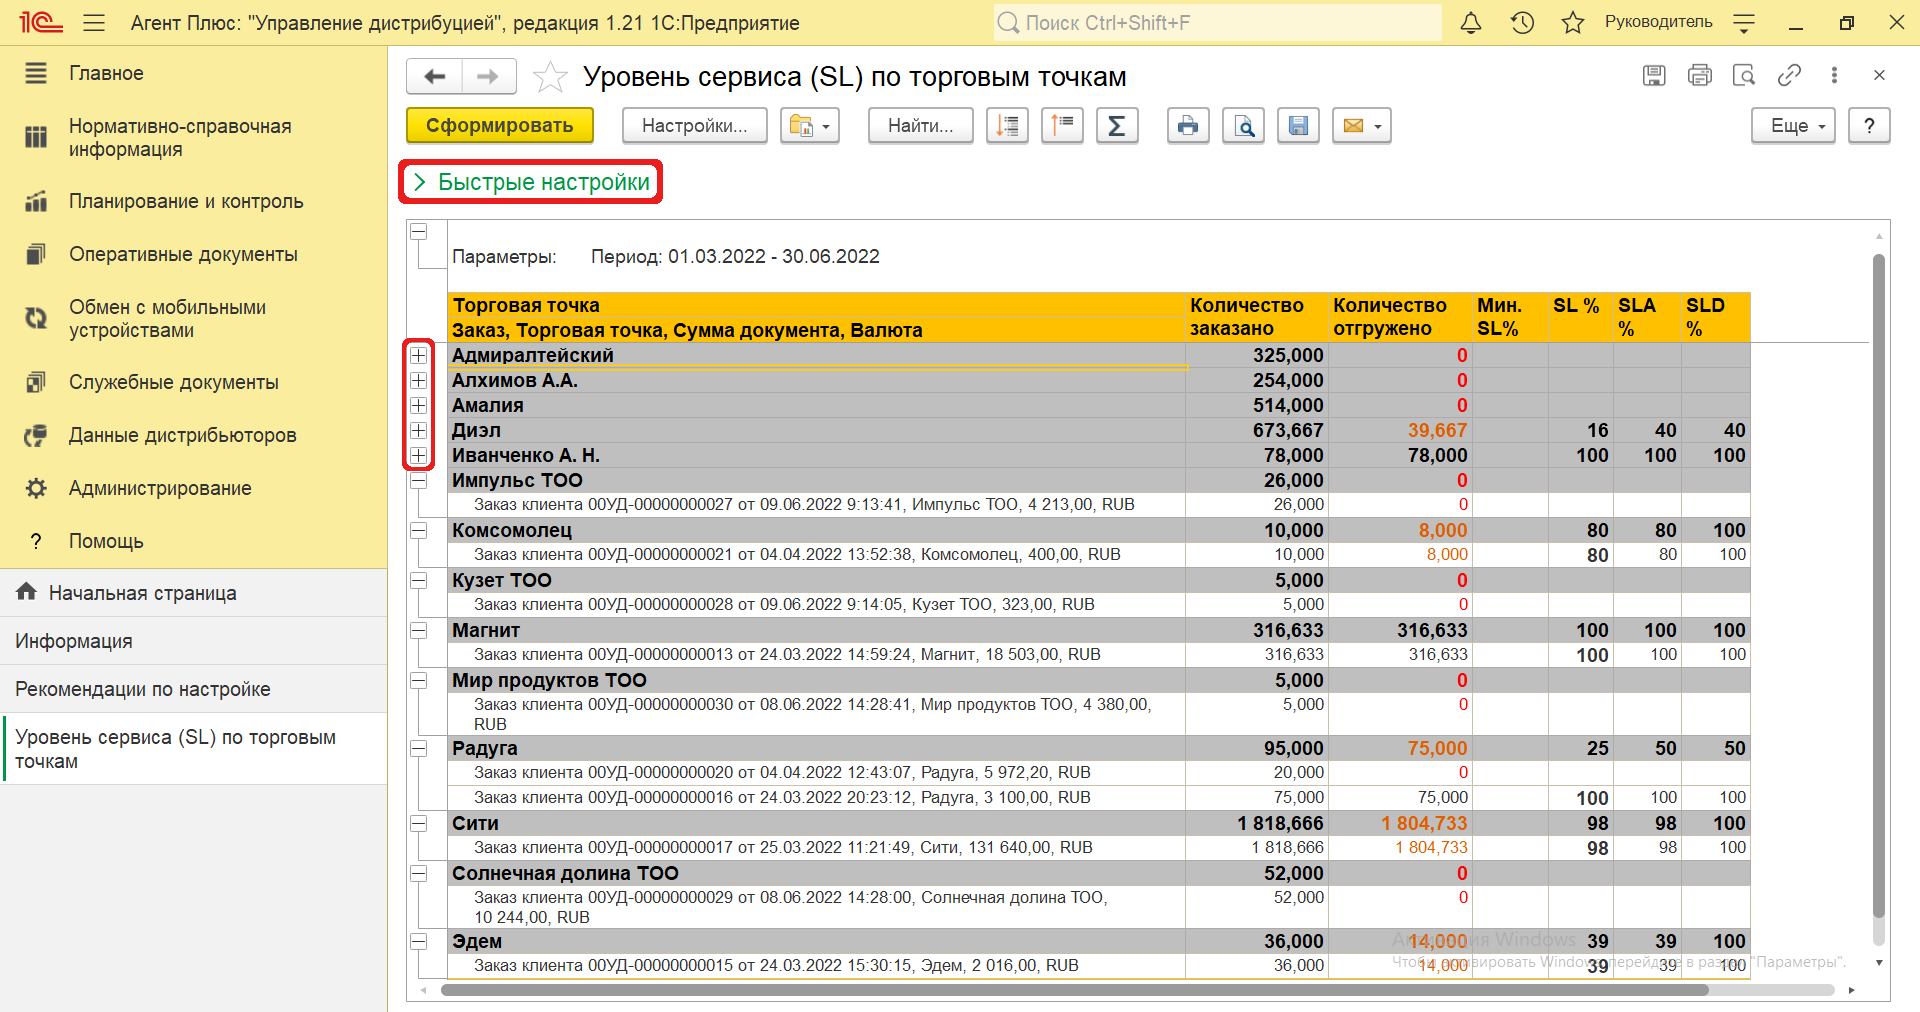Expand the Иванченко А. Н. row
The height and width of the screenshot is (1012, 1920).
pos(418,455)
